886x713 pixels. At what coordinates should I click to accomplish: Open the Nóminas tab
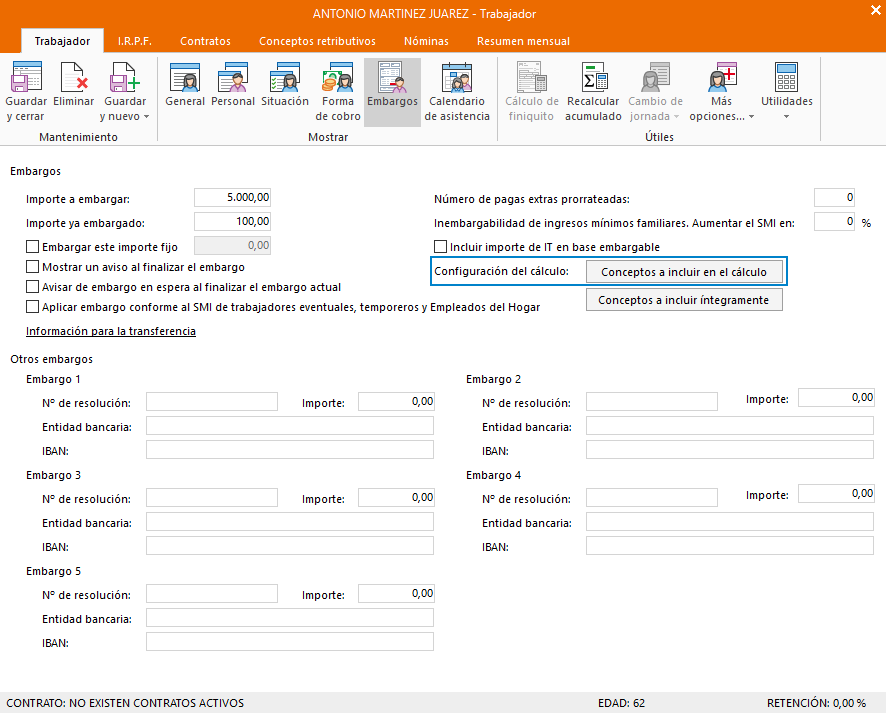426,41
